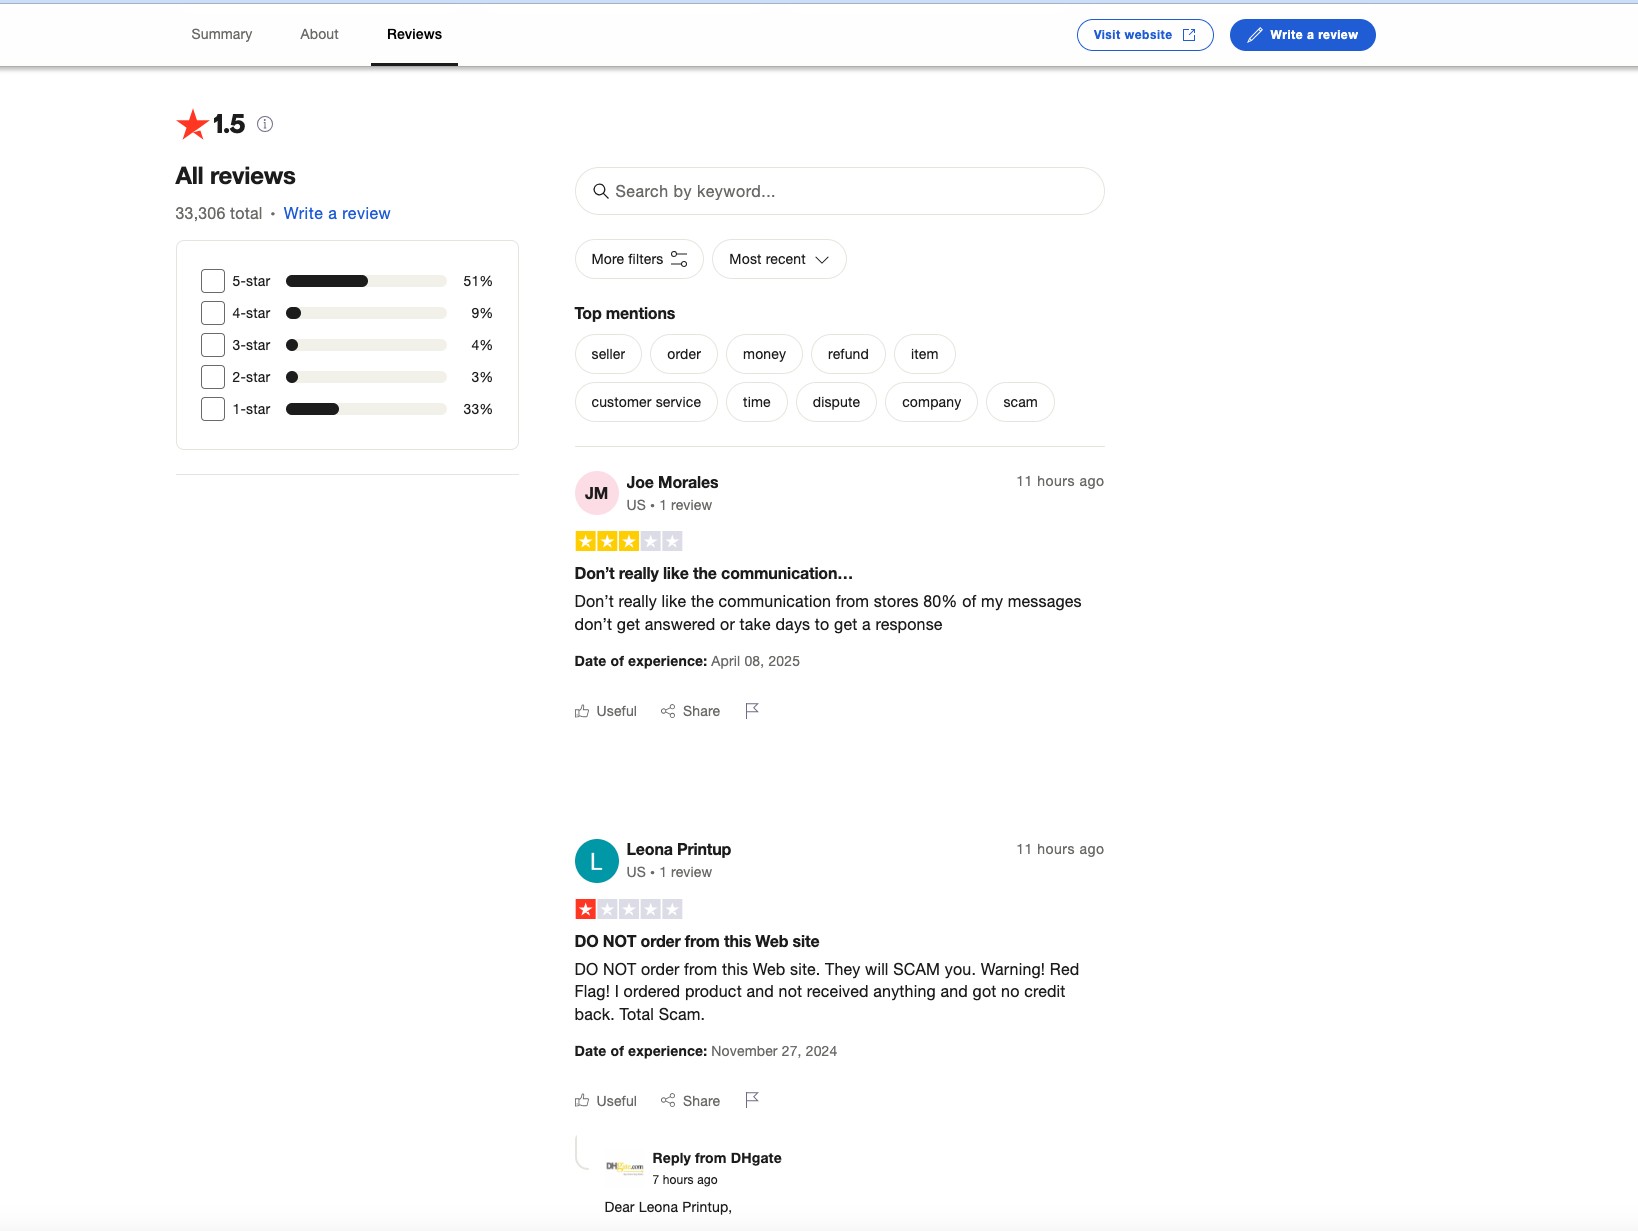Flag Joe Morales' review
This screenshot has height=1231, width=1638.
[x=752, y=710]
